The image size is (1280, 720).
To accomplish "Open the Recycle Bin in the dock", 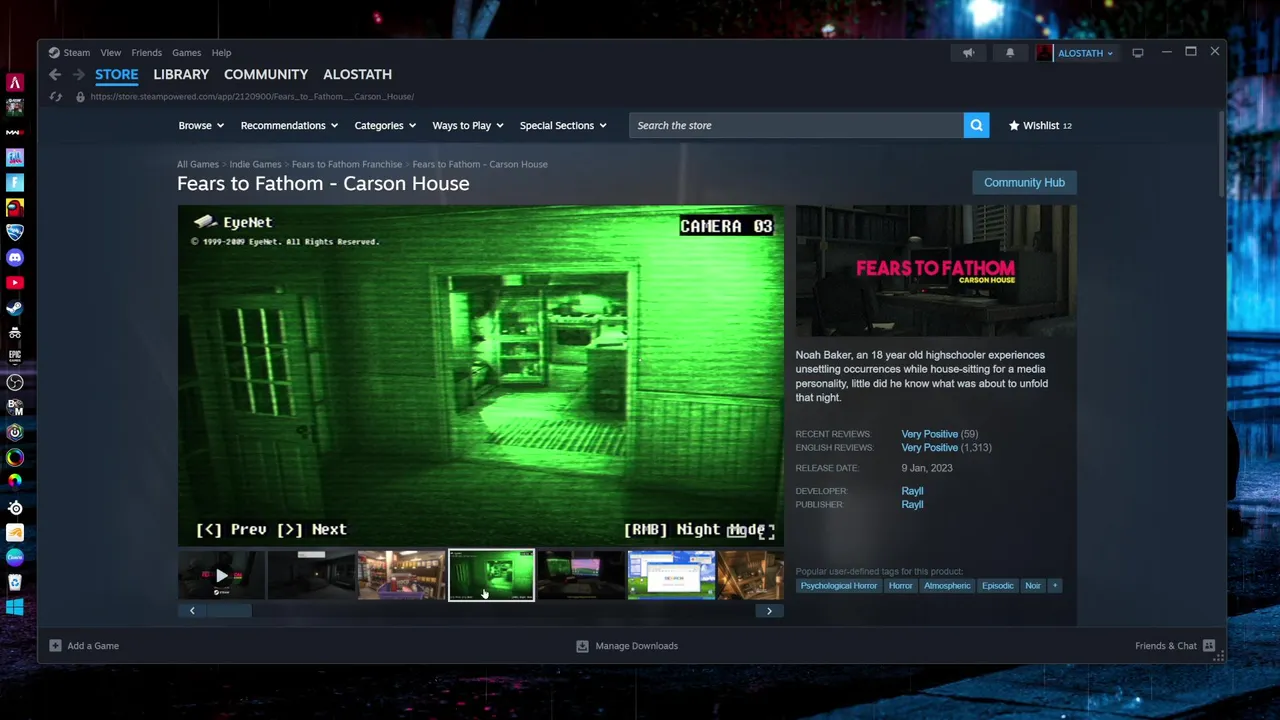I will tap(15, 582).
